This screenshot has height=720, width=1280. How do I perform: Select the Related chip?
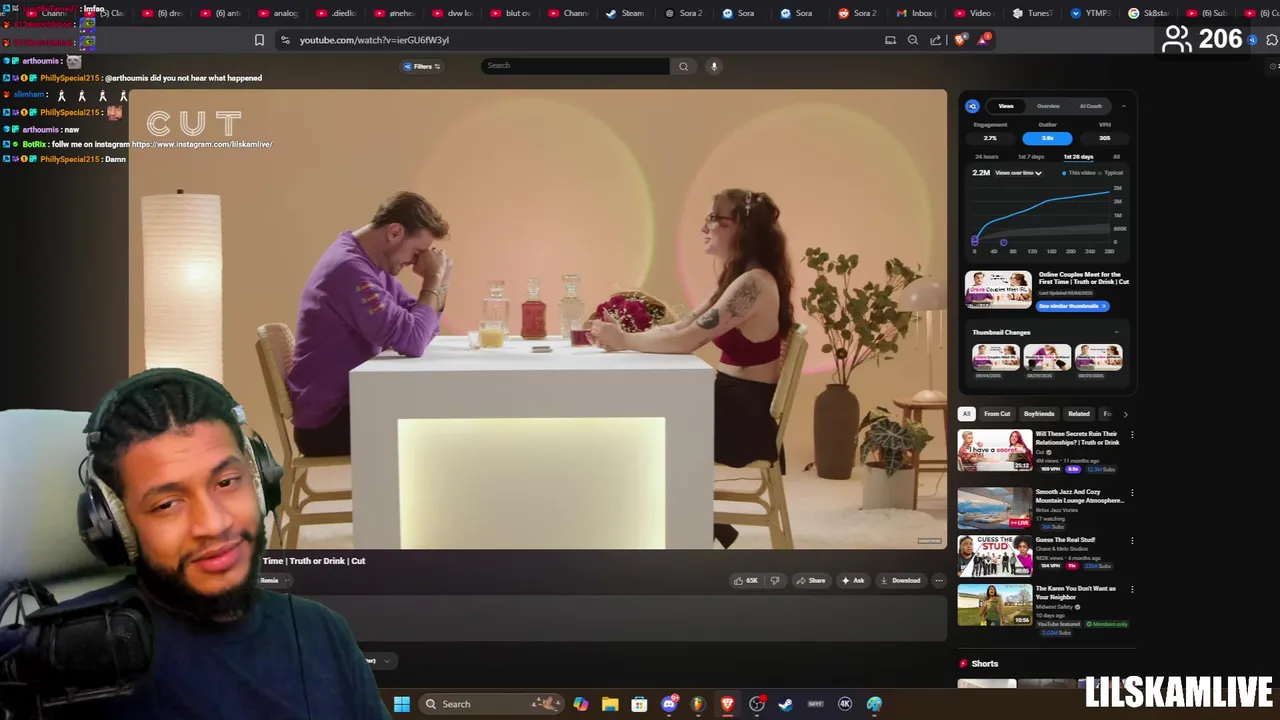tap(1079, 414)
